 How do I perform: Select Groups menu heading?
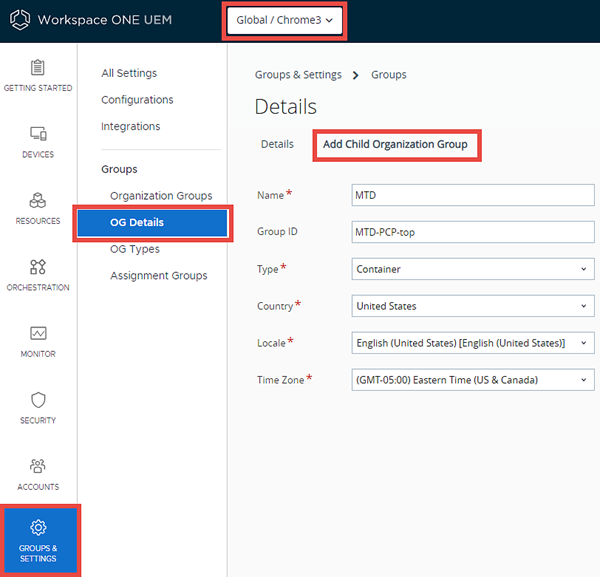(119, 169)
